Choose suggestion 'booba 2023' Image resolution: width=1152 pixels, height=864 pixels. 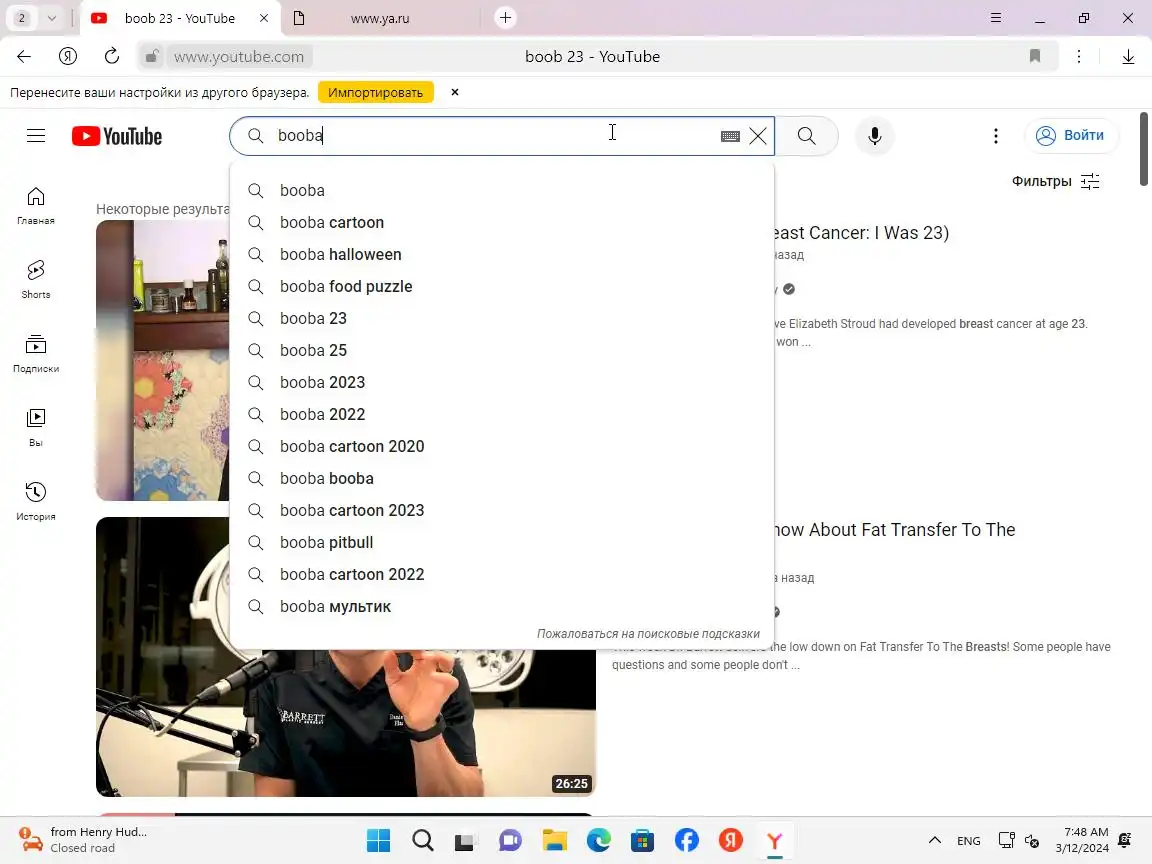tap(502, 382)
